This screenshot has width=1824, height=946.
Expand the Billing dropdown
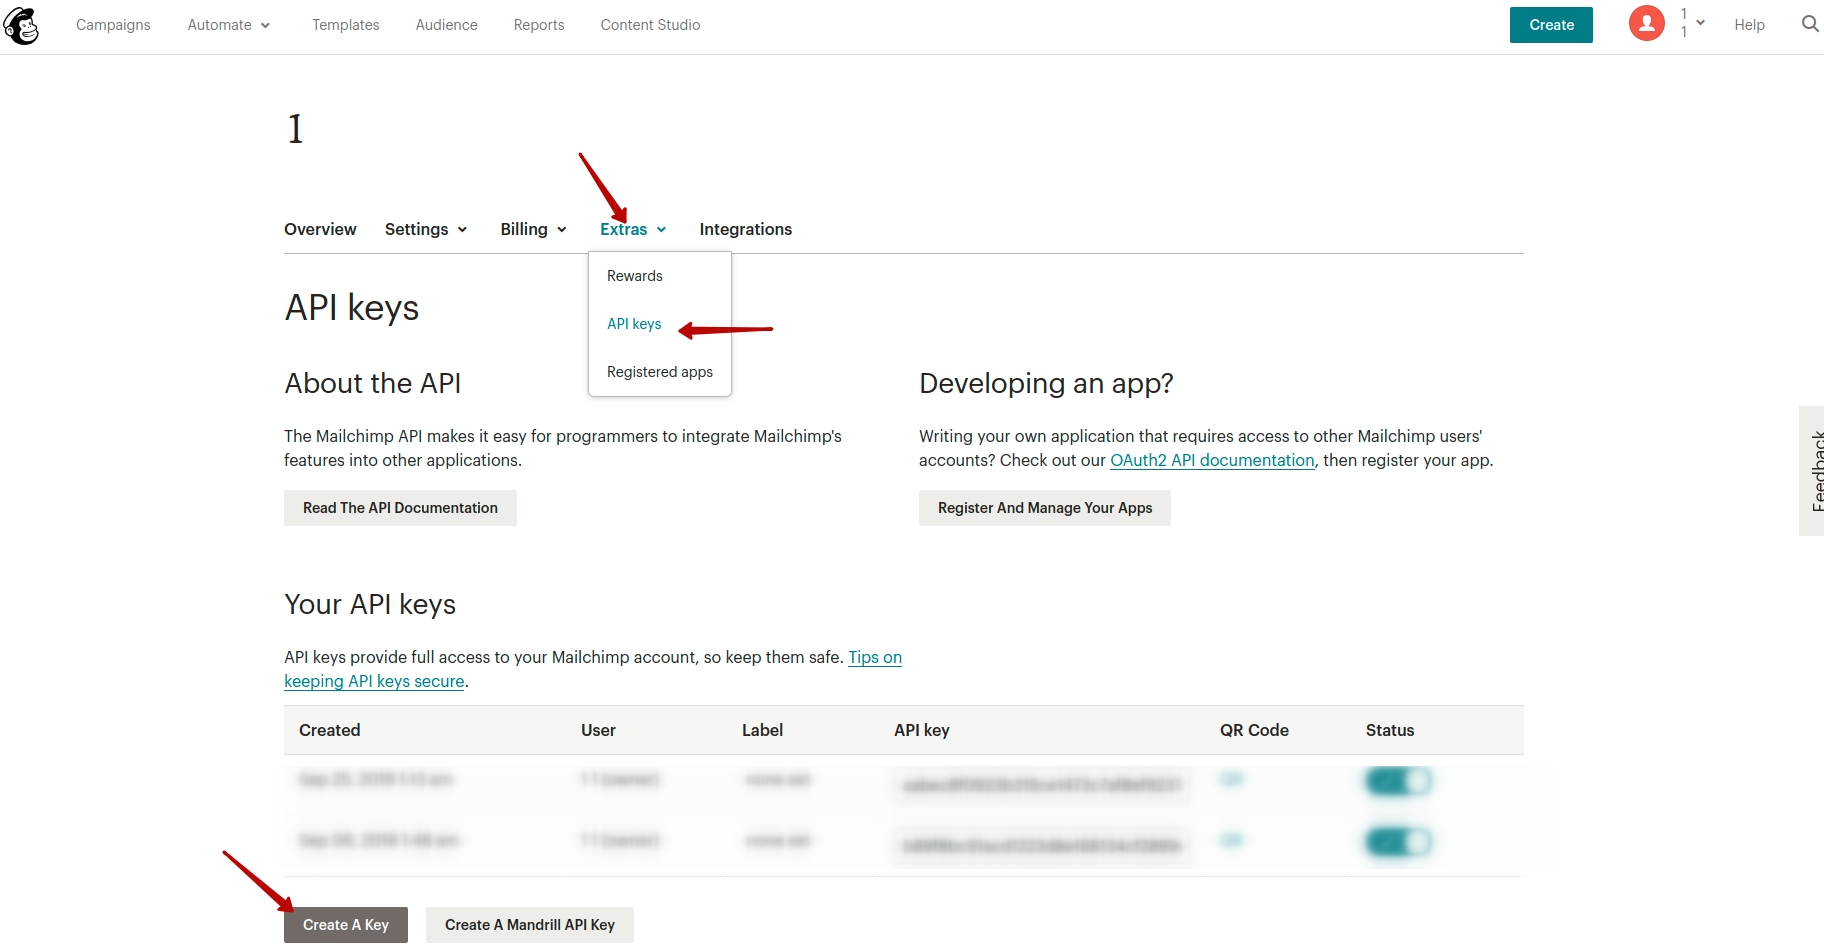coord(534,229)
